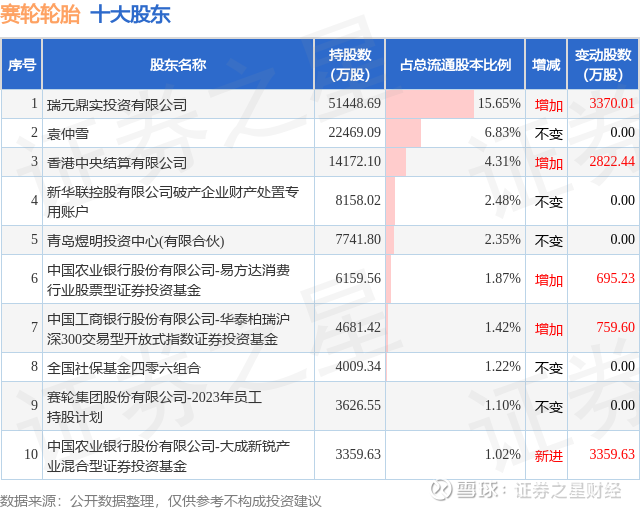Select the 占总流通股本比例 column header
The image size is (640, 510).
click(455, 64)
